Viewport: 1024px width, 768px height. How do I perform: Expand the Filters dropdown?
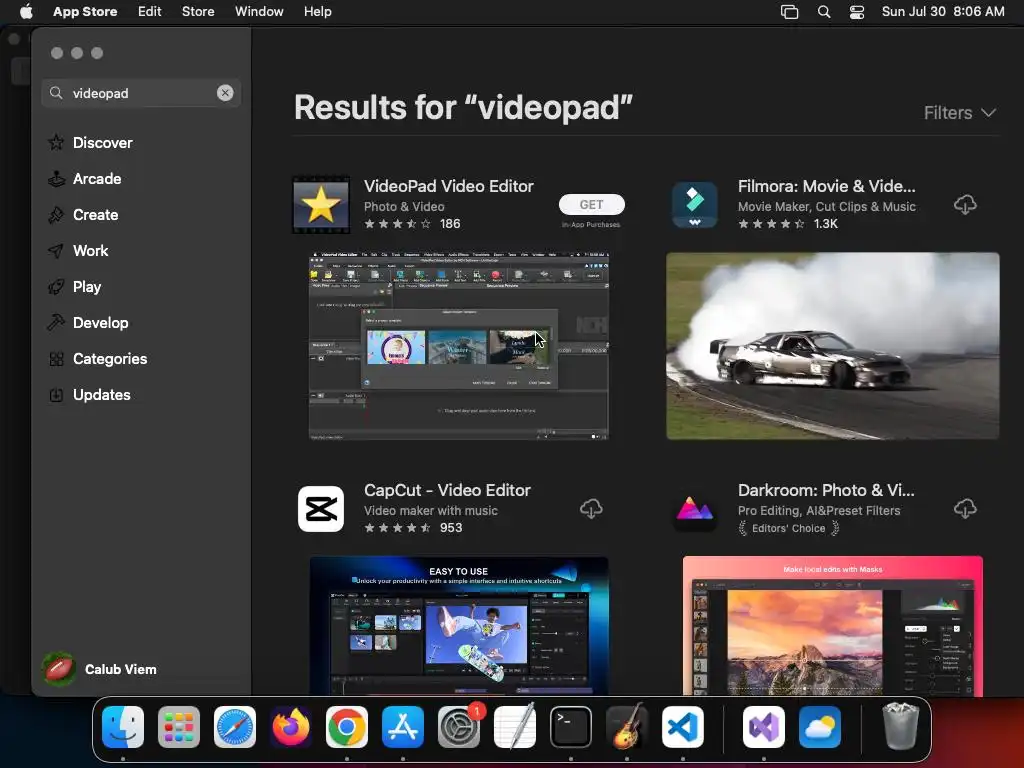point(960,112)
